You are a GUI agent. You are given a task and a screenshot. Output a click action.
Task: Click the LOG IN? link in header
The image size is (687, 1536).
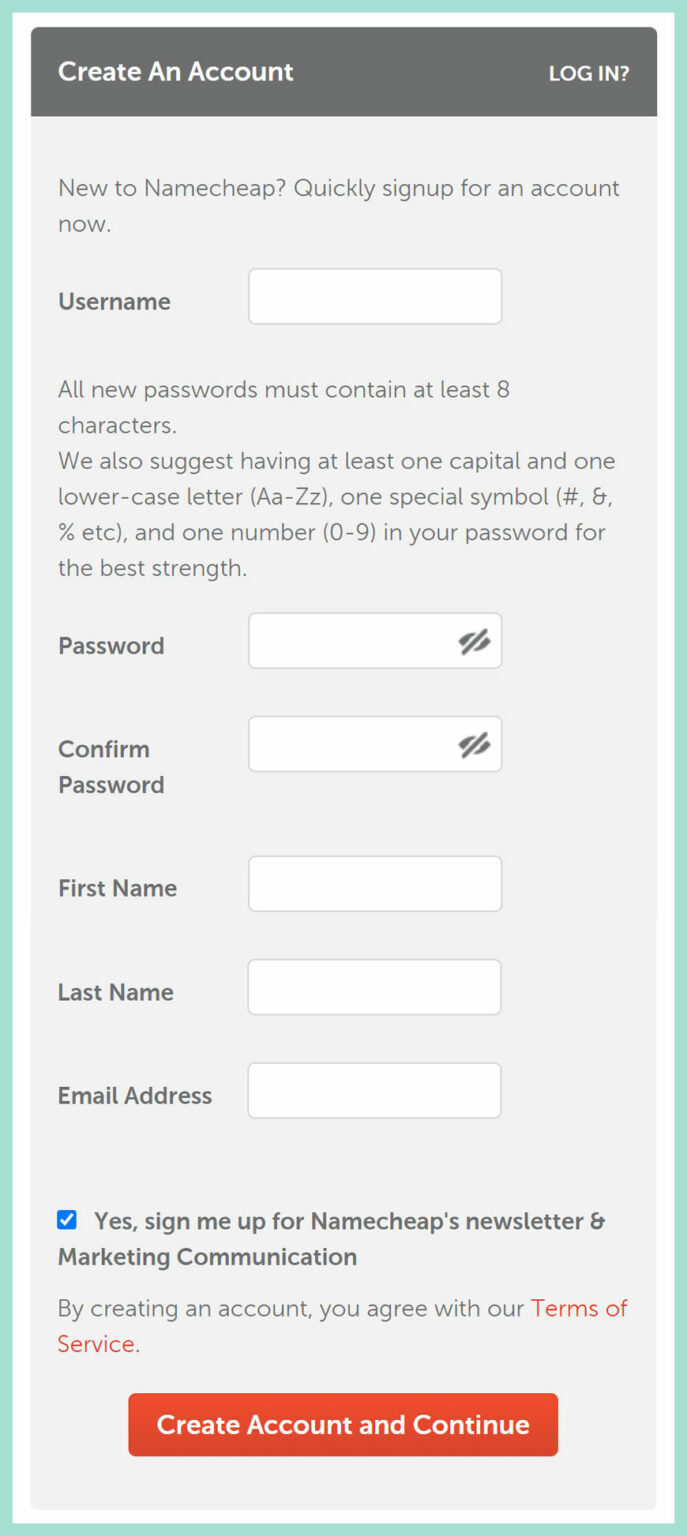click(588, 73)
